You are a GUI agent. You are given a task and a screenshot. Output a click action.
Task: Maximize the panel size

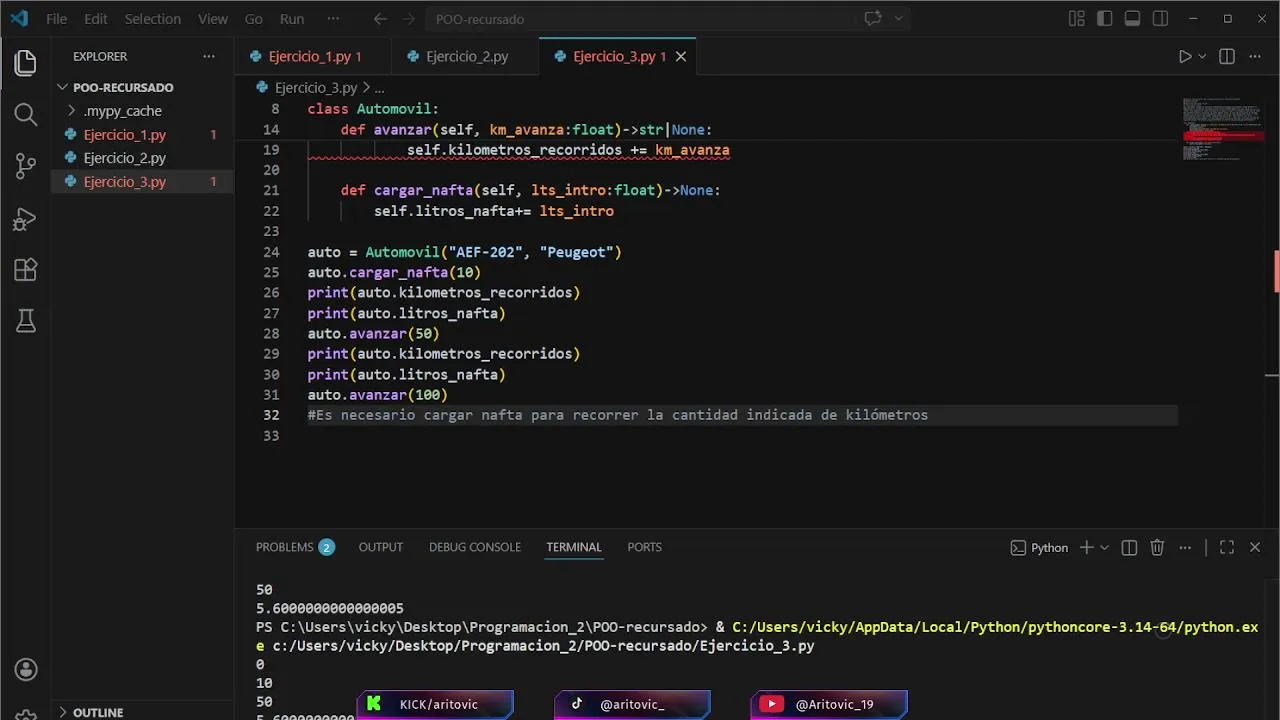coord(1227,548)
